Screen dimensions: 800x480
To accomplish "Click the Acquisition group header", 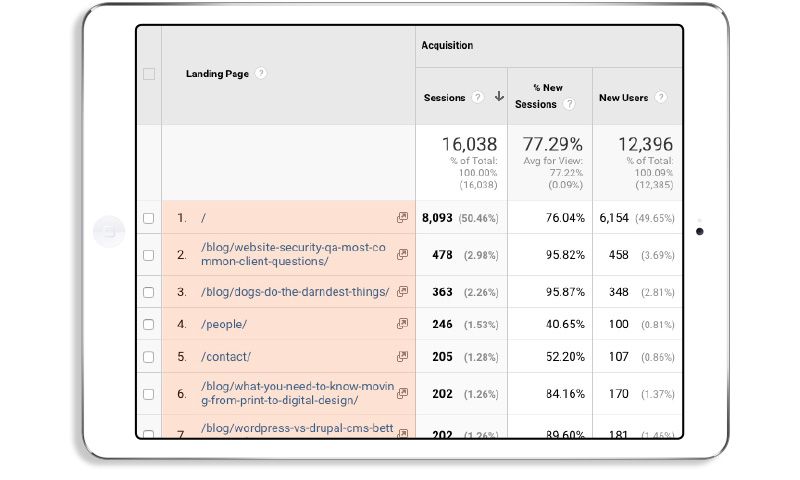I will 447,45.
